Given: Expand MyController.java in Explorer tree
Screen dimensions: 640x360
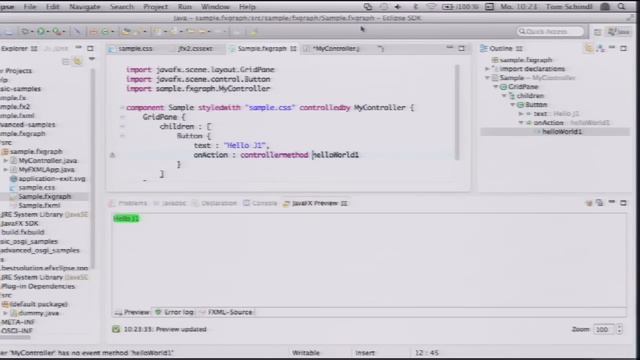Looking at the screenshot, I should pos(6,161).
